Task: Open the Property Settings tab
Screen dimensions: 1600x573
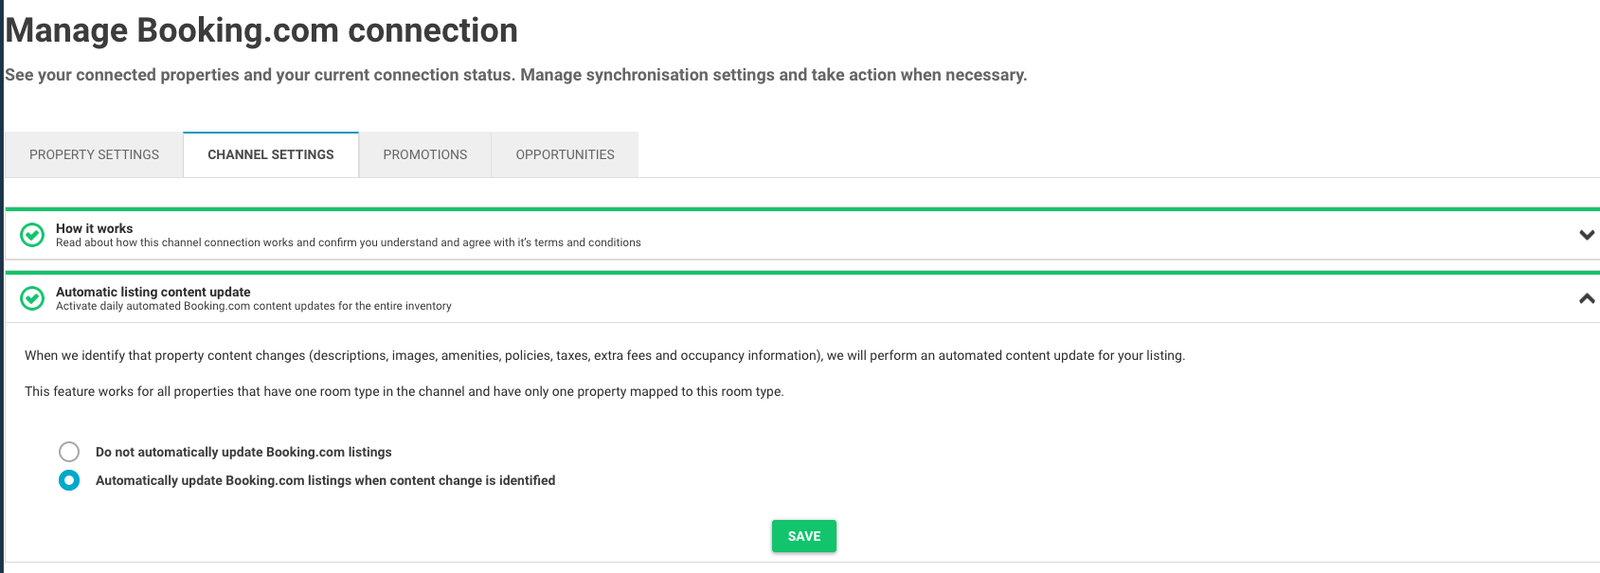Action: pyautogui.click(x=94, y=155)
